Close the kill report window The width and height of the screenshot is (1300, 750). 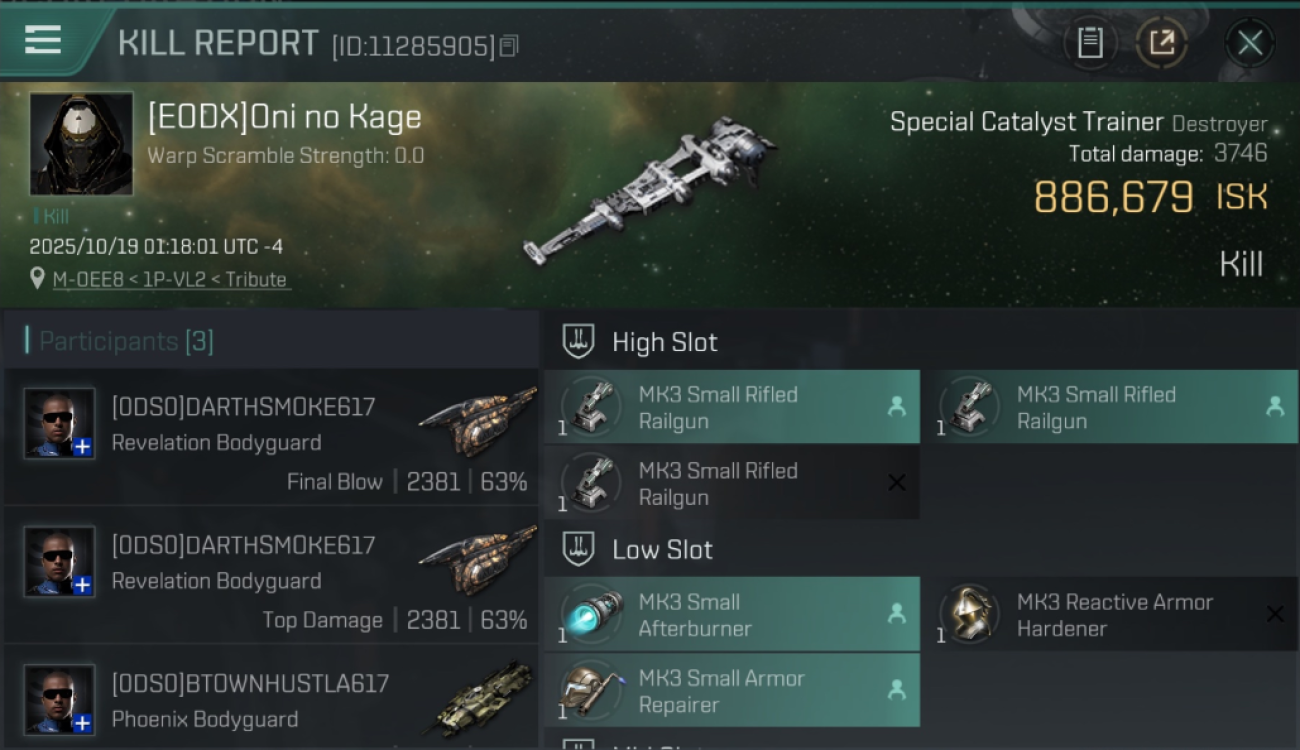point(1249,43)
